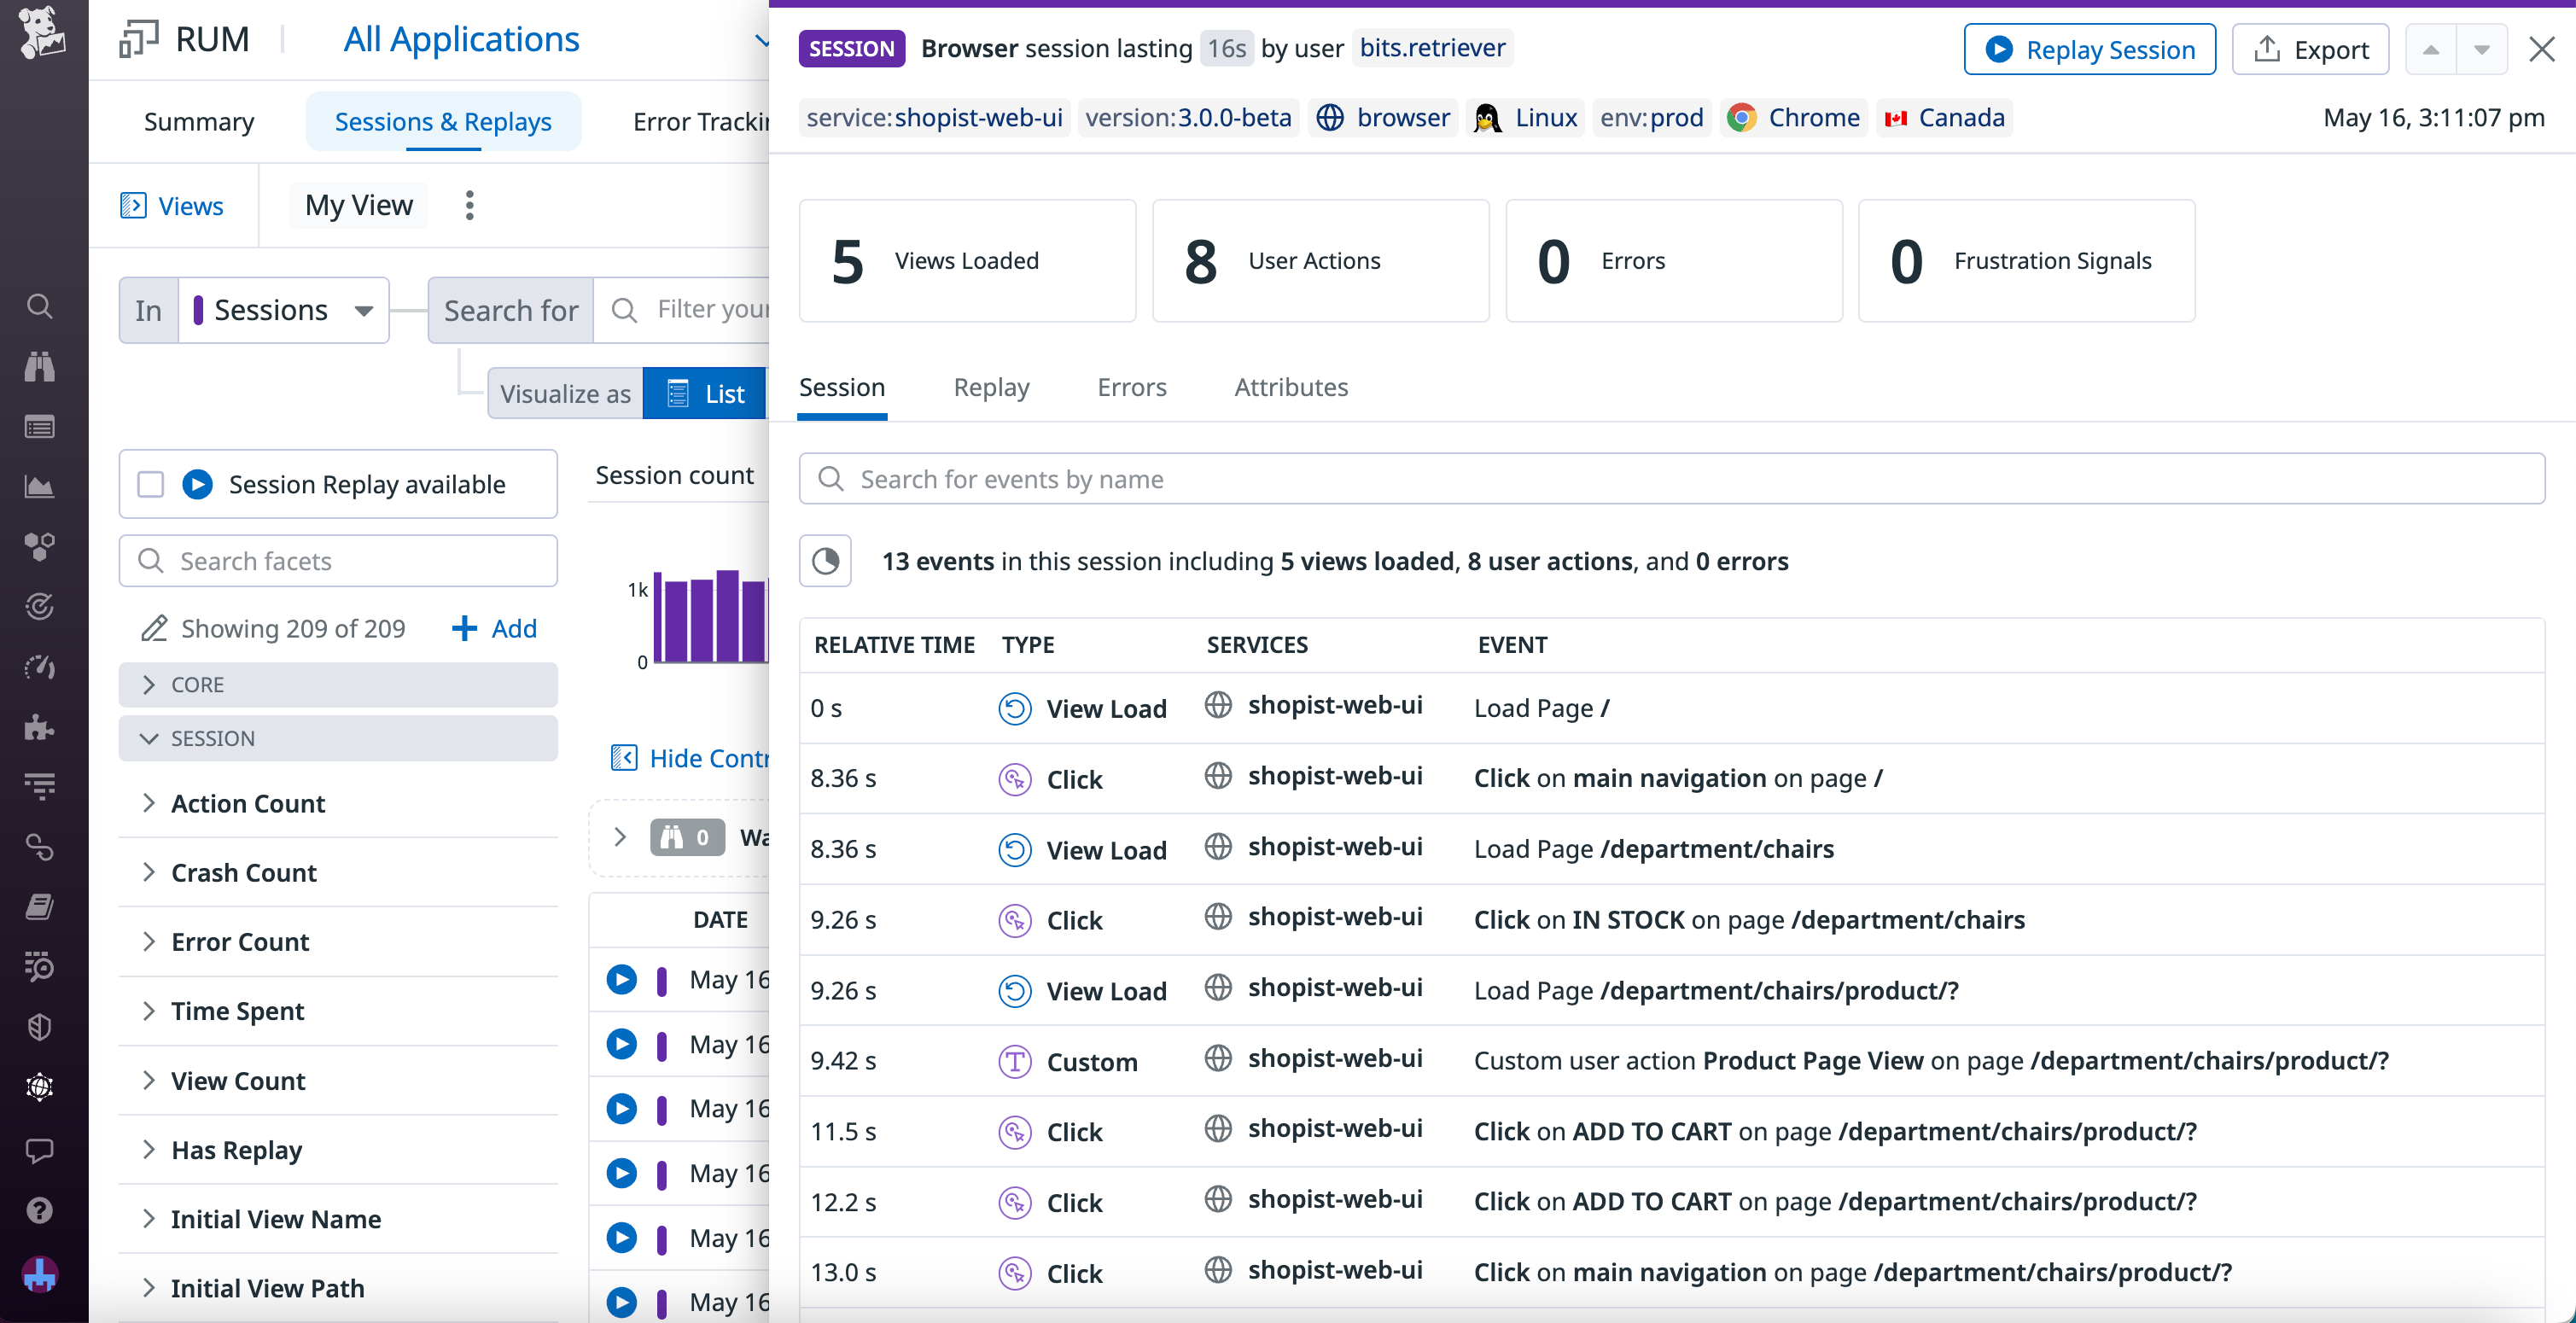Click the Replay Session button
This screenshot has width=2576, height=1323.
point(2089,49)
